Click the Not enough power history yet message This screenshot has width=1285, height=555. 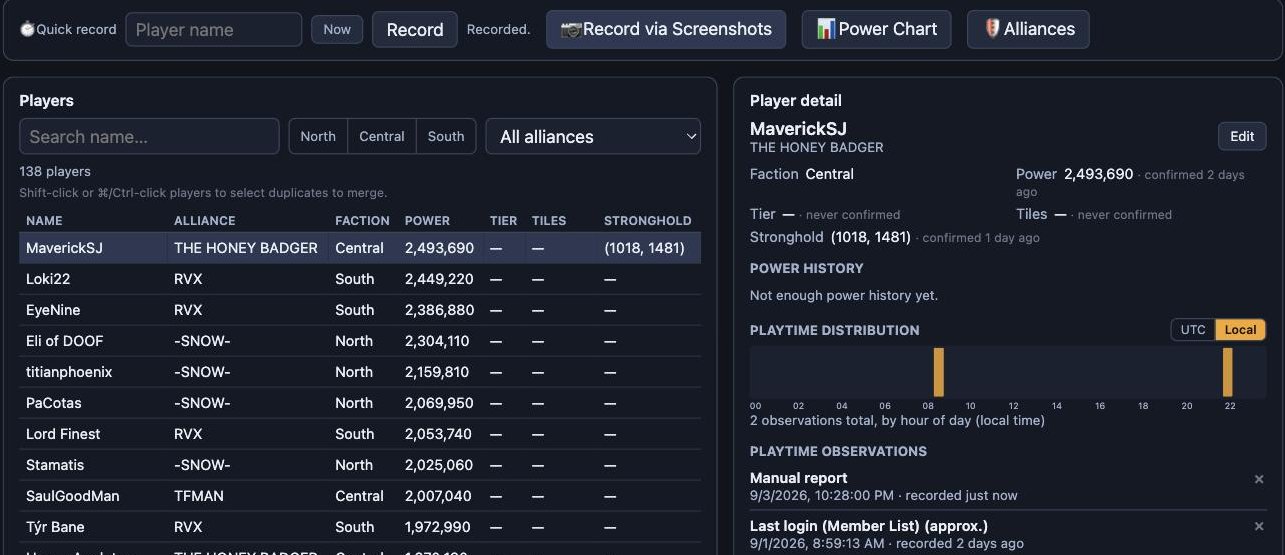click(844, 296)
